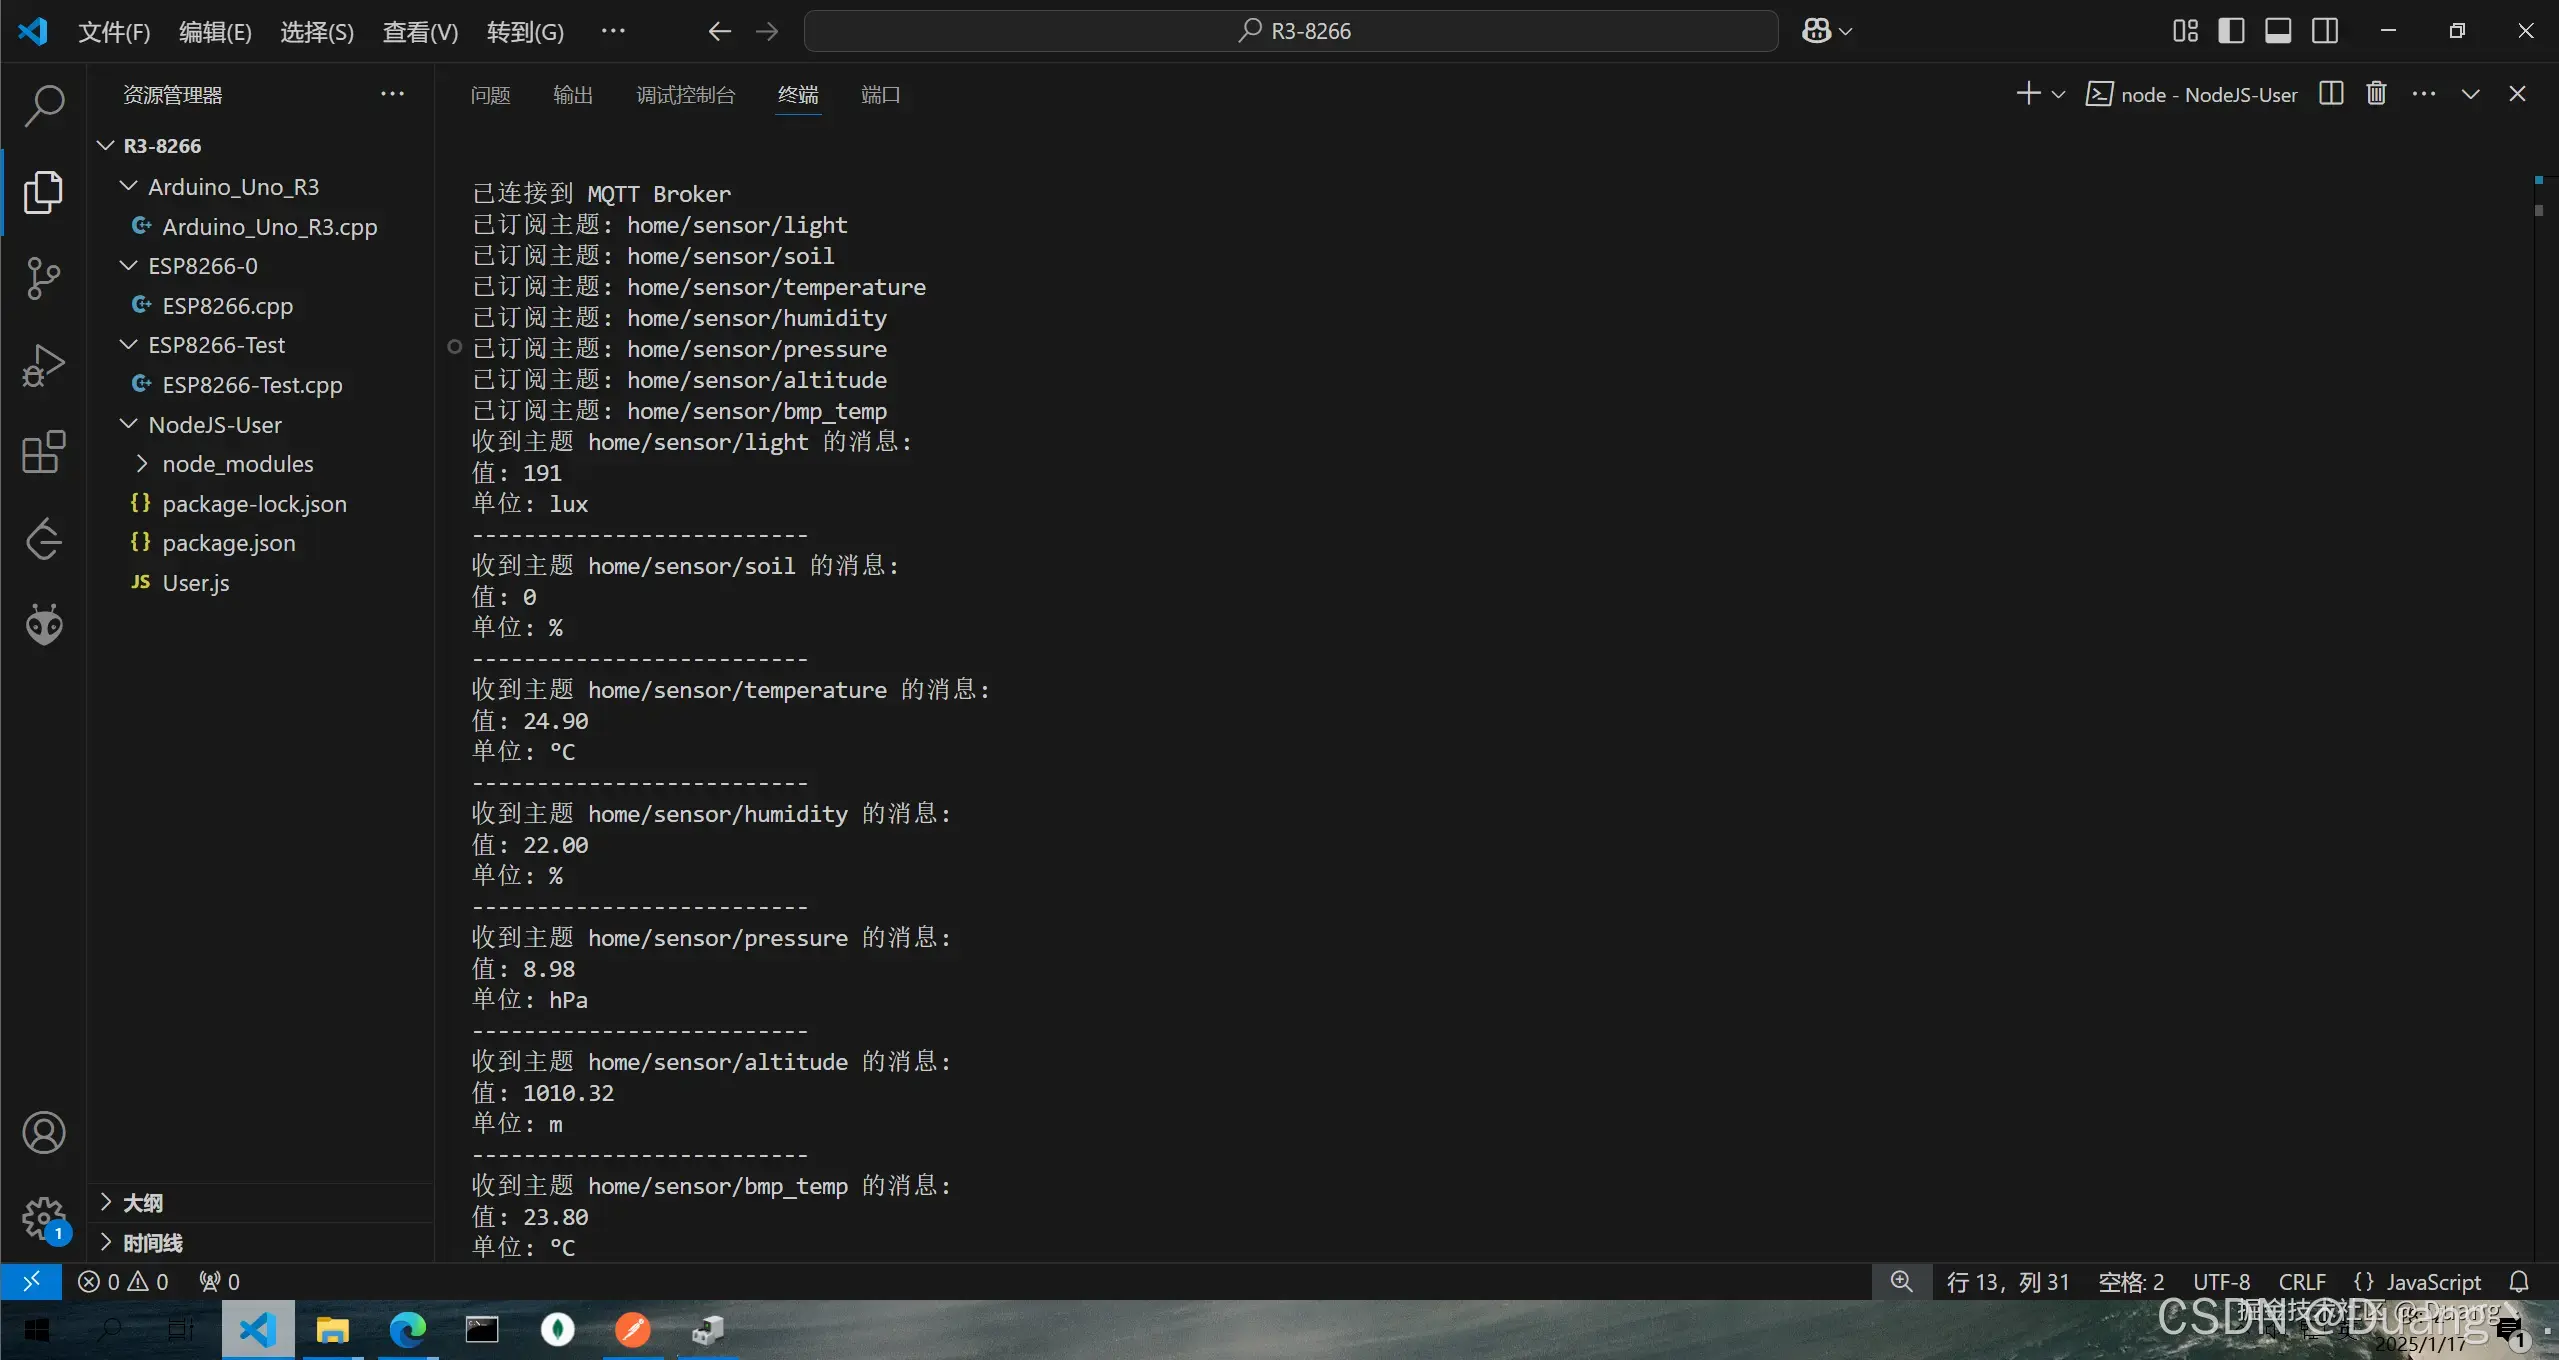This screenshot has width=2559, height=1360.
Task: Toggle the secondary side bar layout button
Action: point(2325,31)
